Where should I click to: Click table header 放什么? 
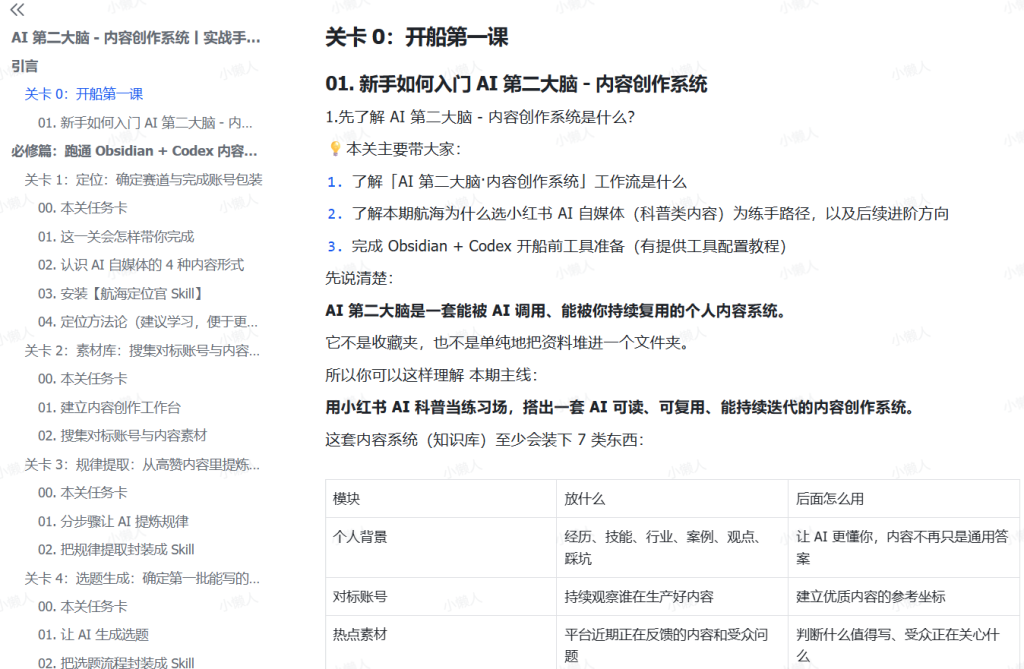584,499
